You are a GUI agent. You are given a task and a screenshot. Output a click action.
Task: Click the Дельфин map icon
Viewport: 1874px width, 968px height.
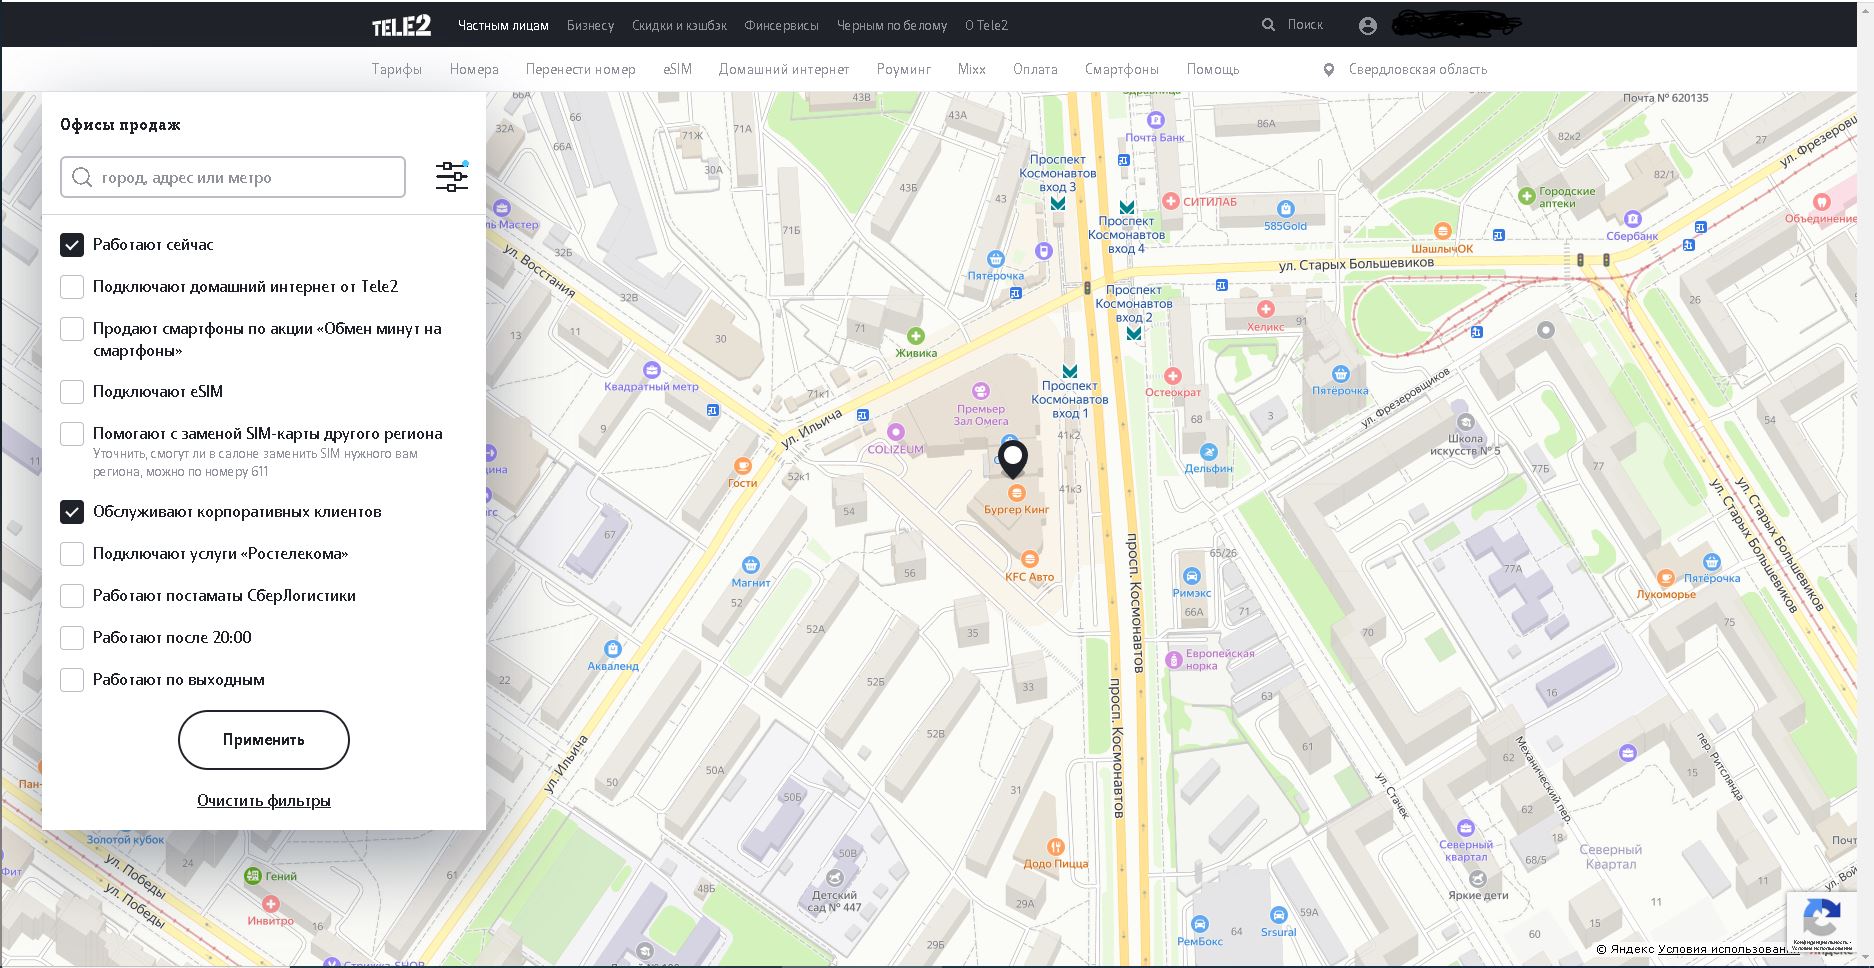(1208, 452)
